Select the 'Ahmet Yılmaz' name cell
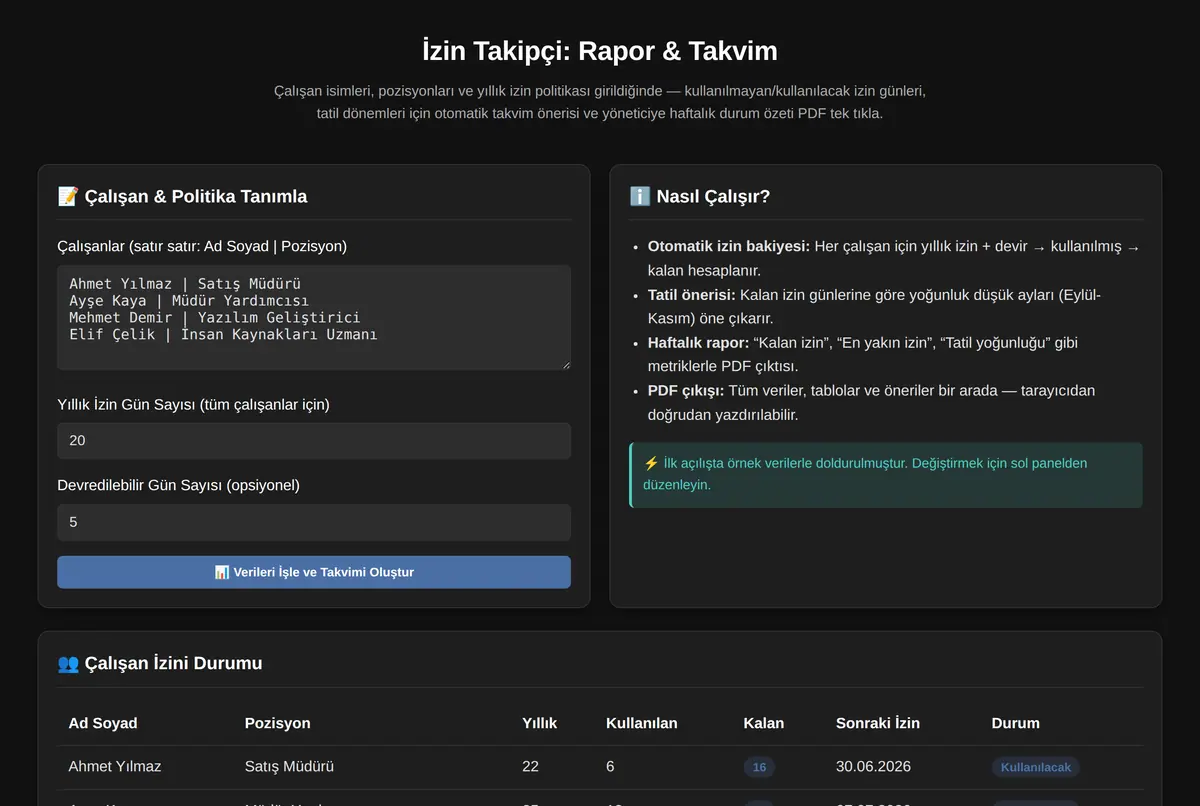Viewport: 1200px width, 806px height. [115, 767]
